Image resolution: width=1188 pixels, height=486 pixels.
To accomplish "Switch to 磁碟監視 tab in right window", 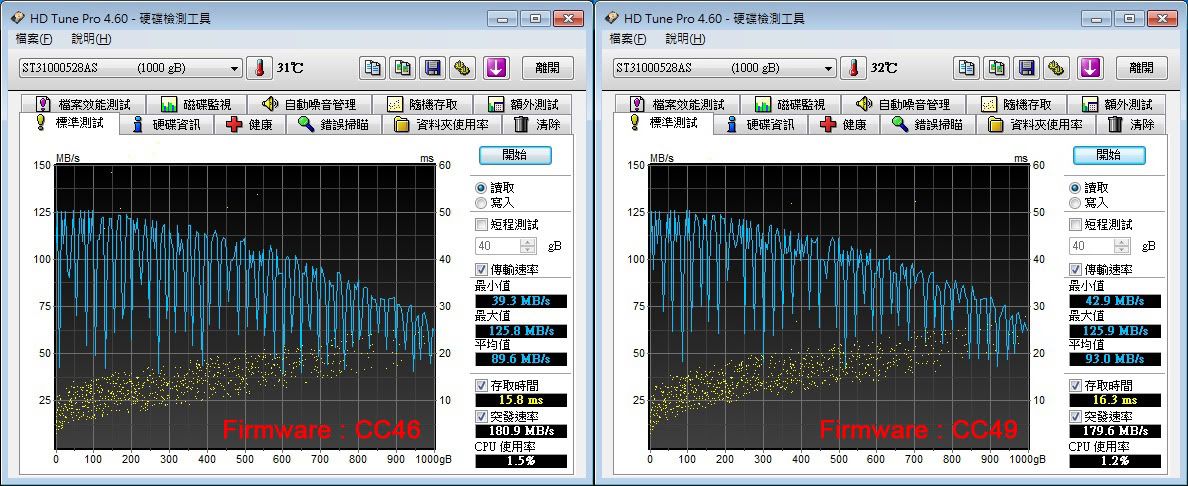I will coord(789,104).
